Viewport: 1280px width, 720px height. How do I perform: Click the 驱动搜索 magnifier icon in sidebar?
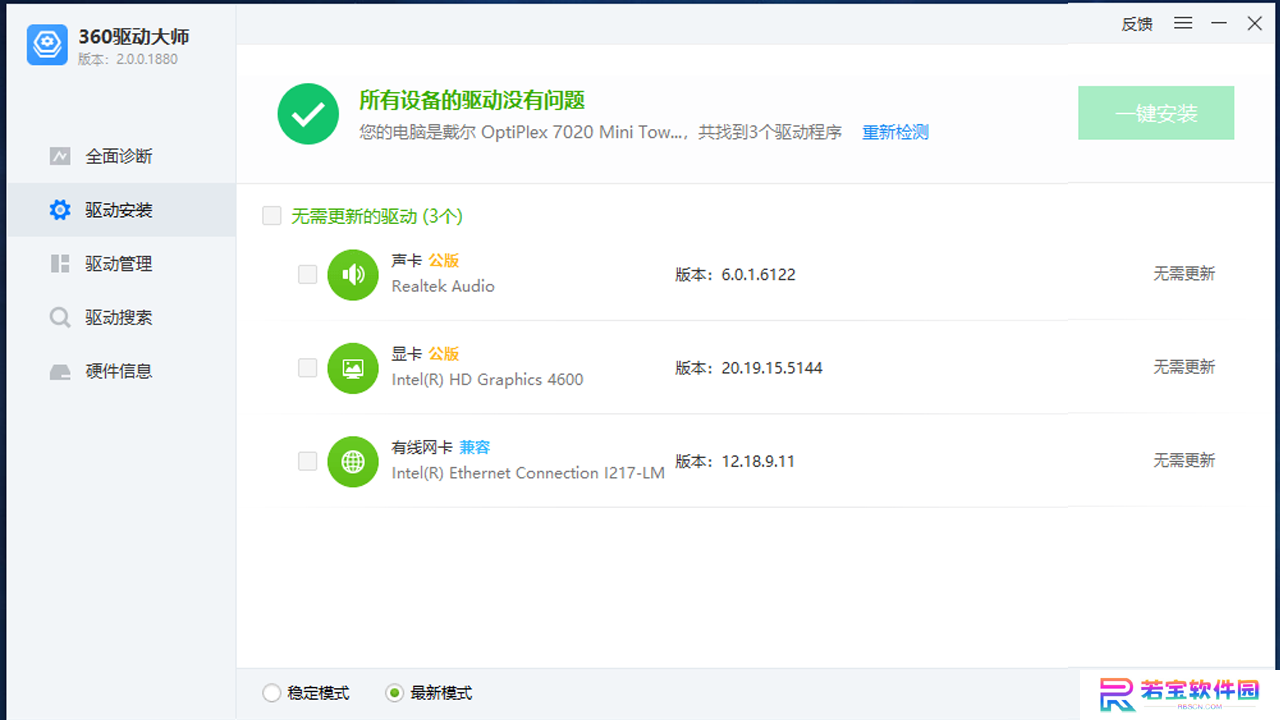(x=60, y=318)
